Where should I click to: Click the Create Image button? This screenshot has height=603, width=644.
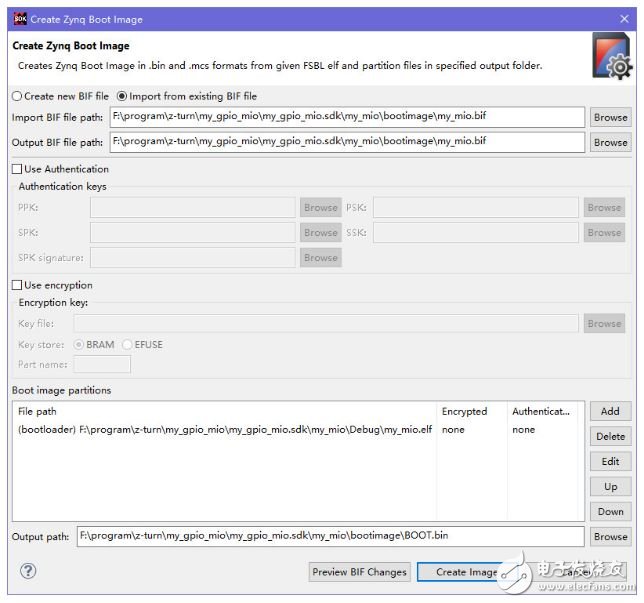pos(465,572)
